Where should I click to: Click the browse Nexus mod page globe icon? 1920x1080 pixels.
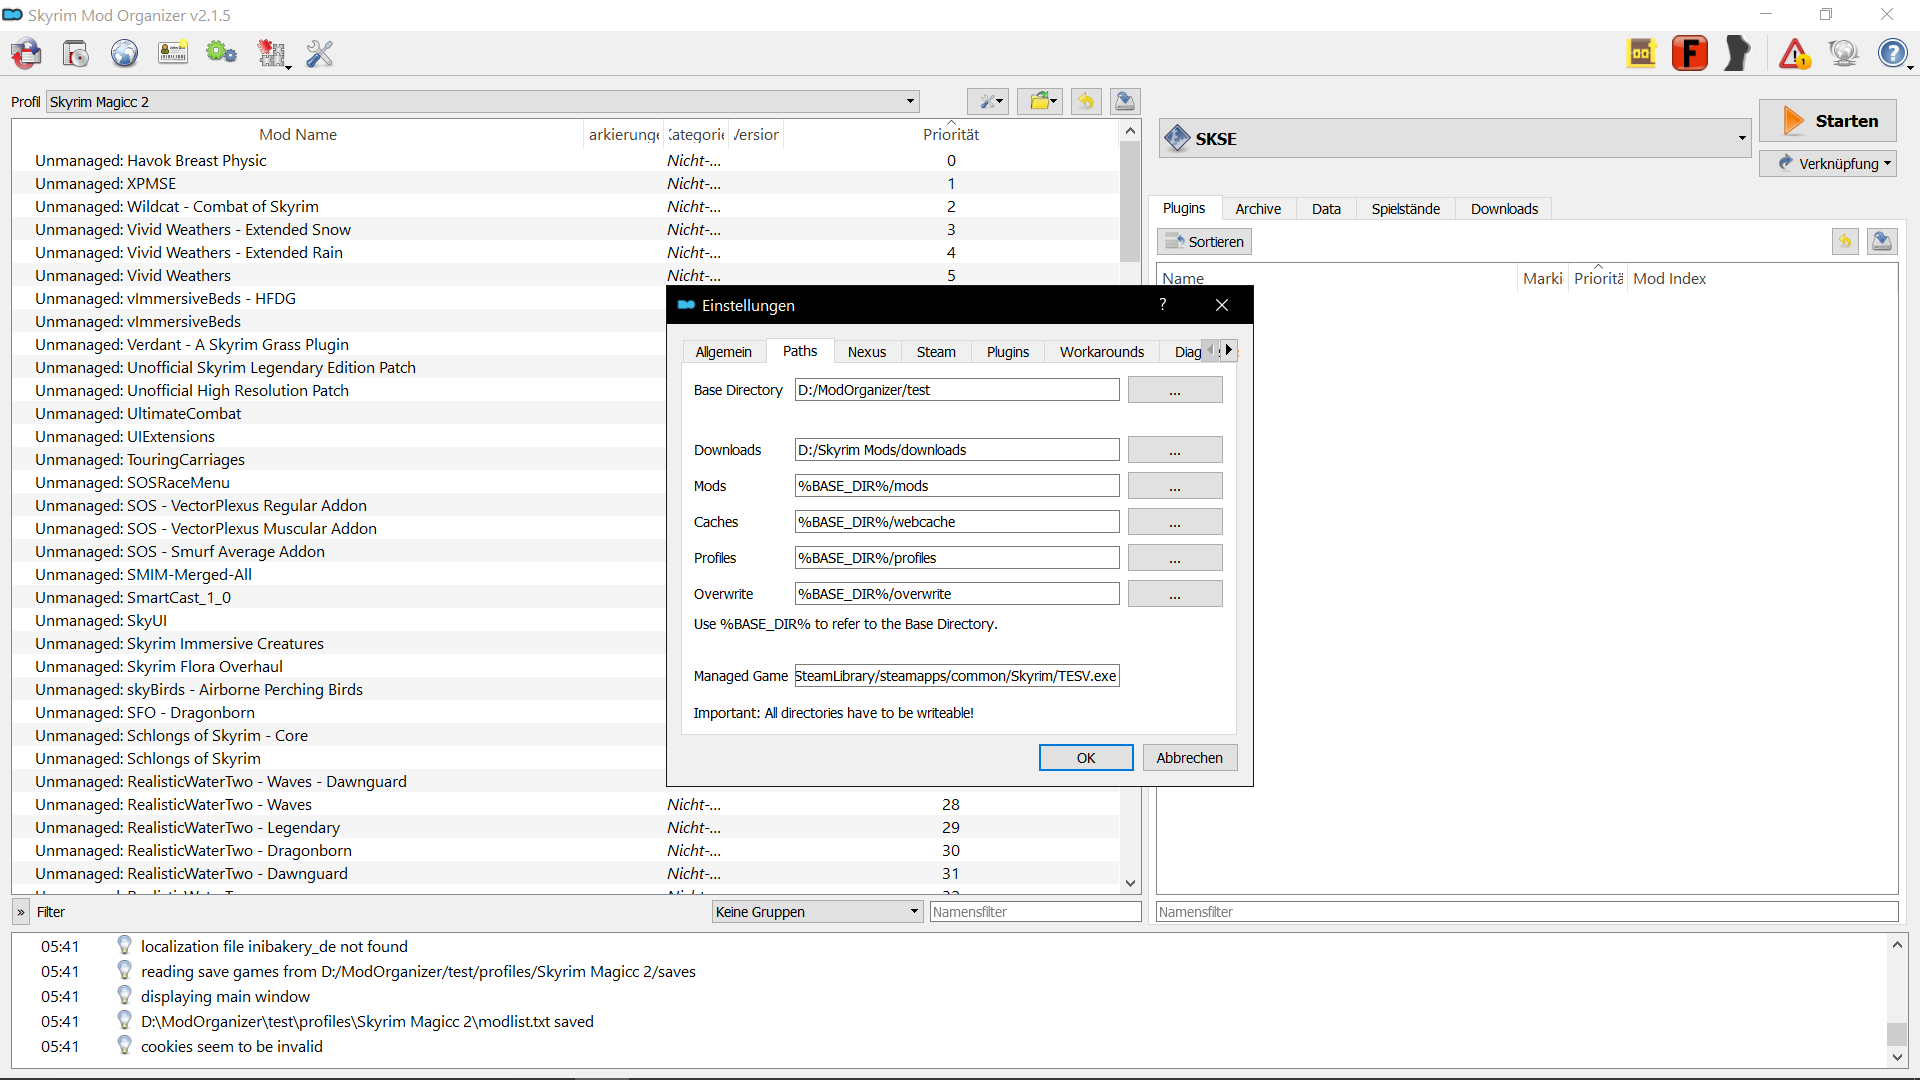[124, 53]
